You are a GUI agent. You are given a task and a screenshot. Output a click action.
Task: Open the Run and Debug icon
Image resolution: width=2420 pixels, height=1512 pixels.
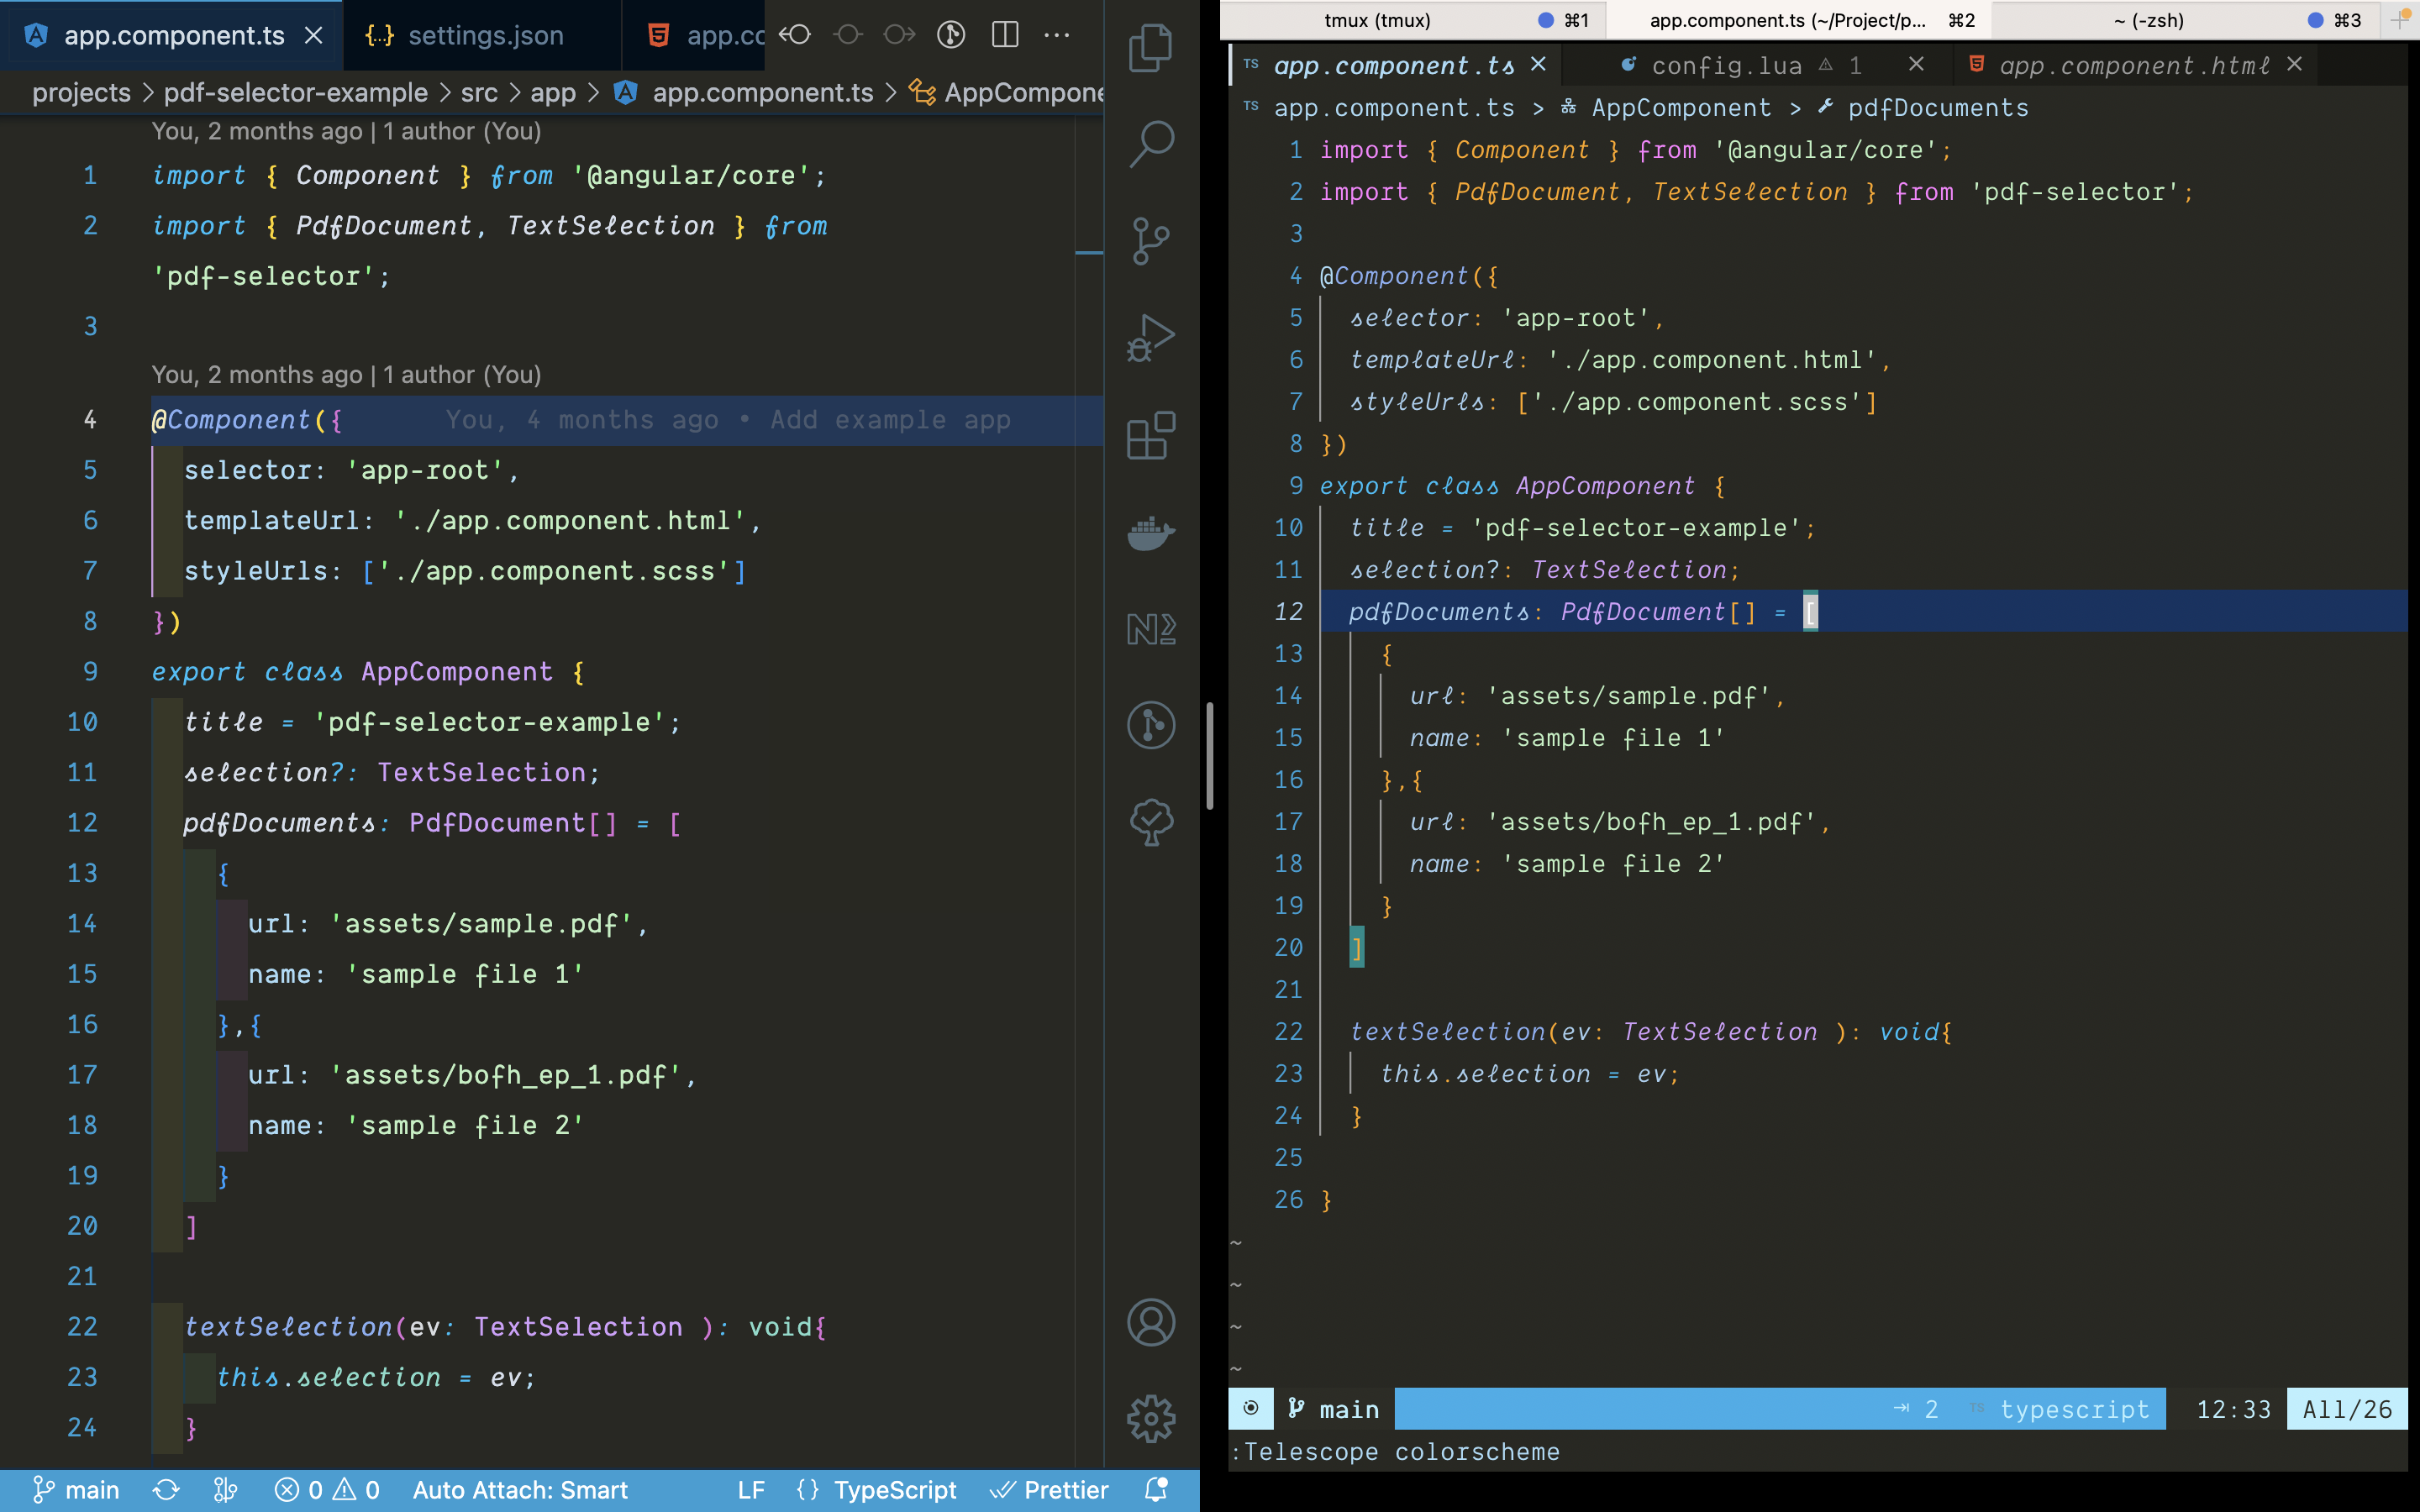coord(1150,338)
